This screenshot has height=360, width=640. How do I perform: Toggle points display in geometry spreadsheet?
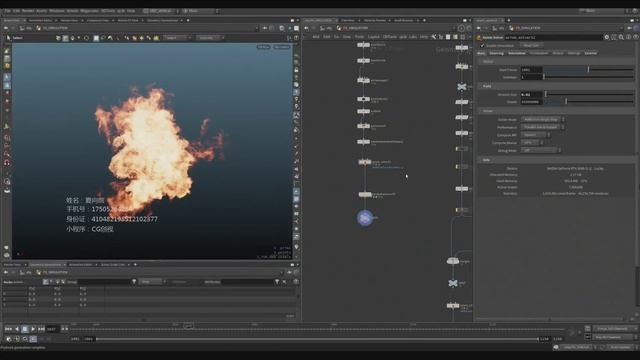click(x=46, y=282)
